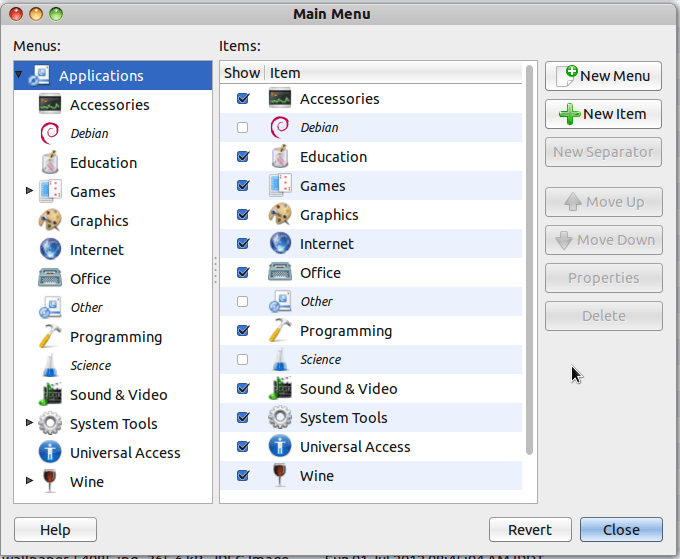Select the Office typewriter icon in Items list
The width and height of the screenshot is (680, 559).
coord(280,273)
